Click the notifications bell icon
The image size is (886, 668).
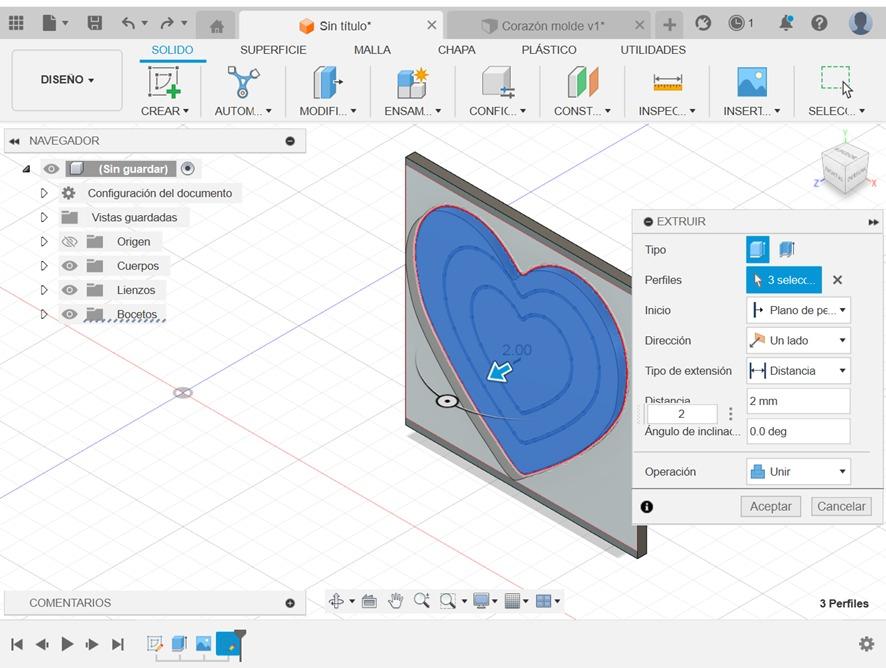pos(786,23)
